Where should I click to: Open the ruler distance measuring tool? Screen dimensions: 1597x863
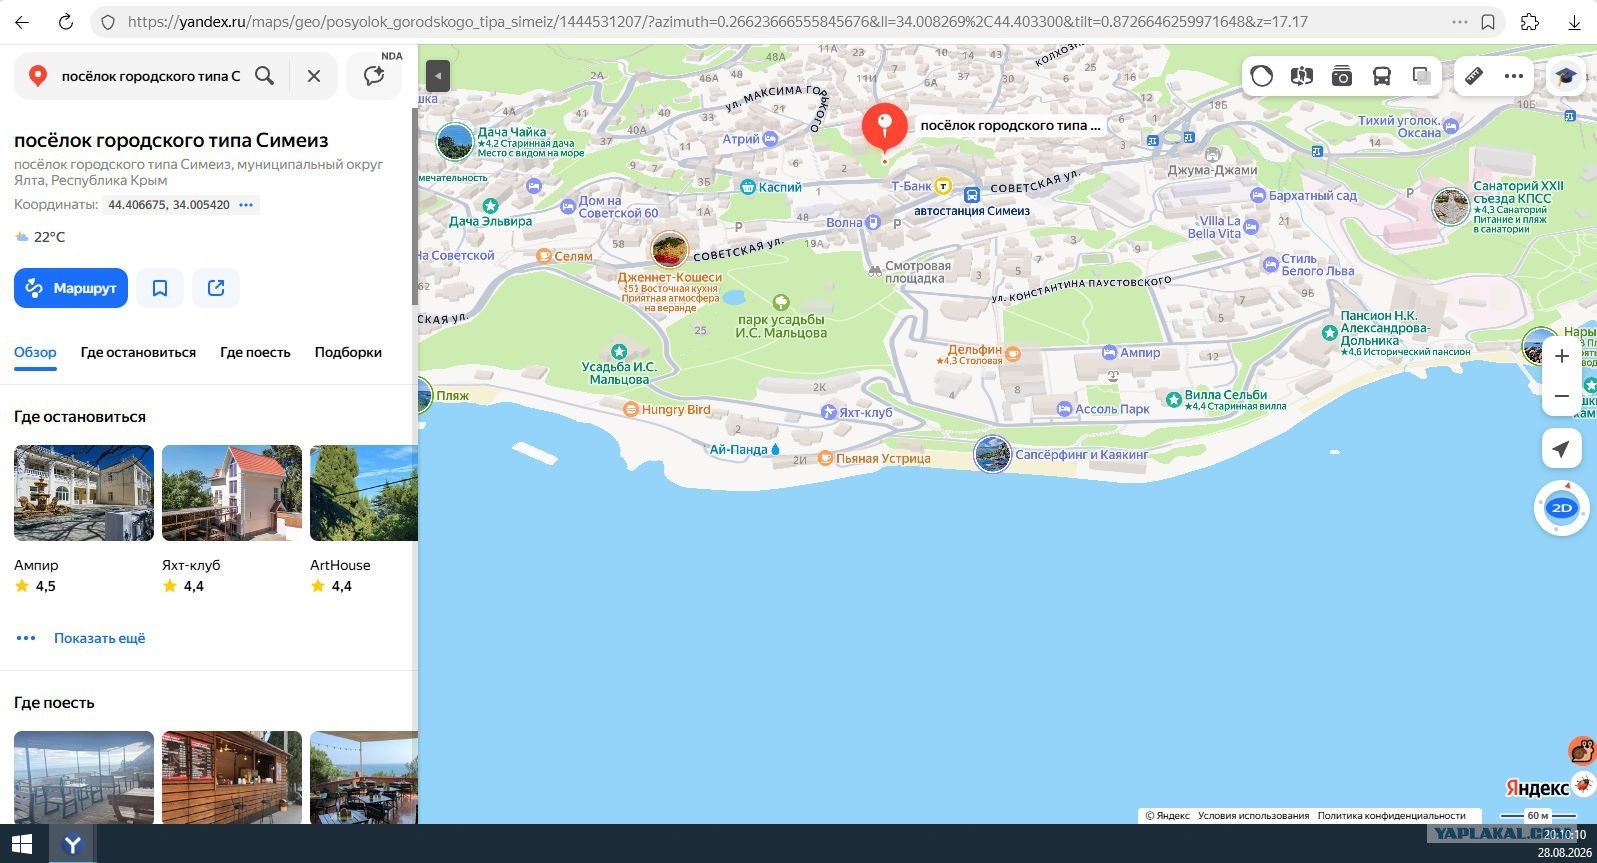point(1474,76)
